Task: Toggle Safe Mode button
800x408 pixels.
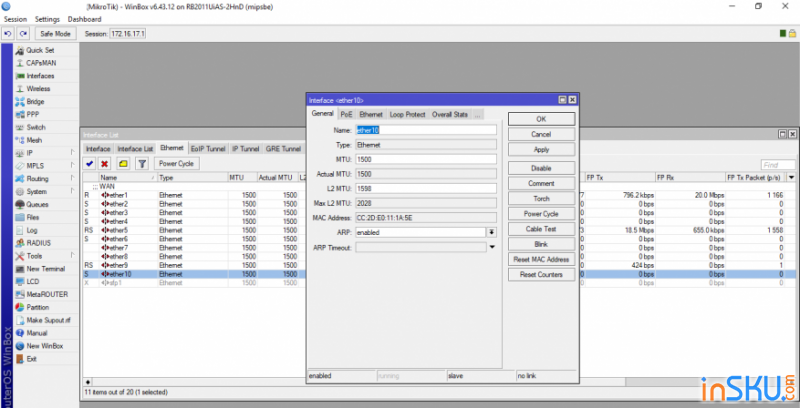Action: click(55, 34)
